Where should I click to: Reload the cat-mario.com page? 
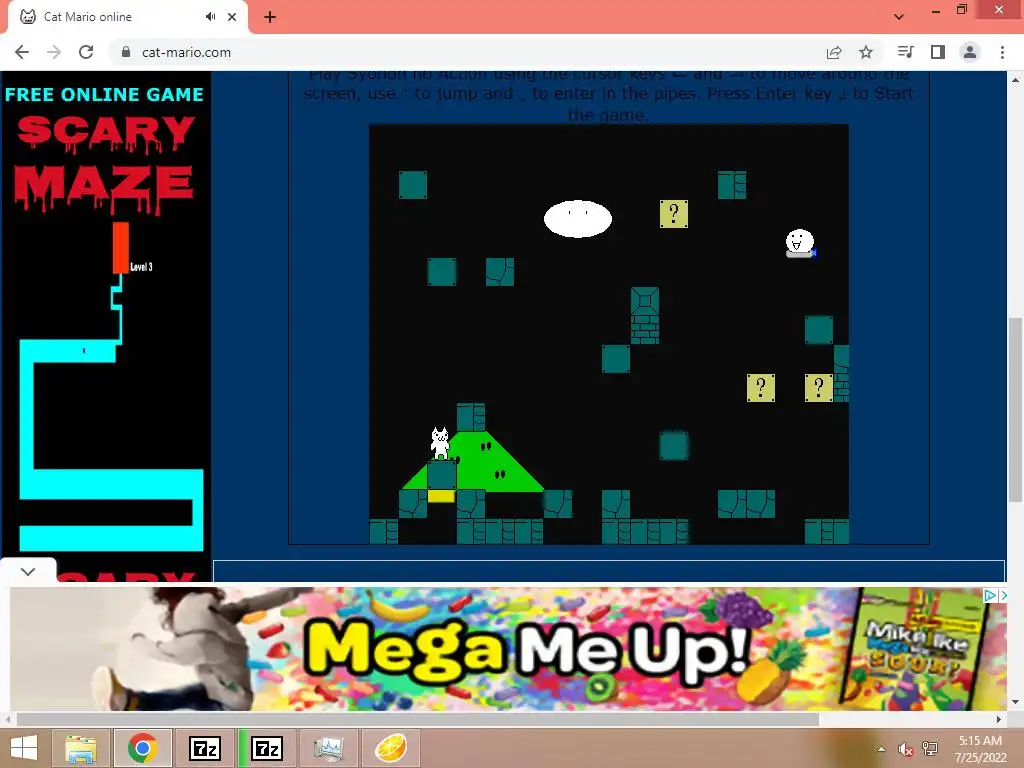click(86, 52)
